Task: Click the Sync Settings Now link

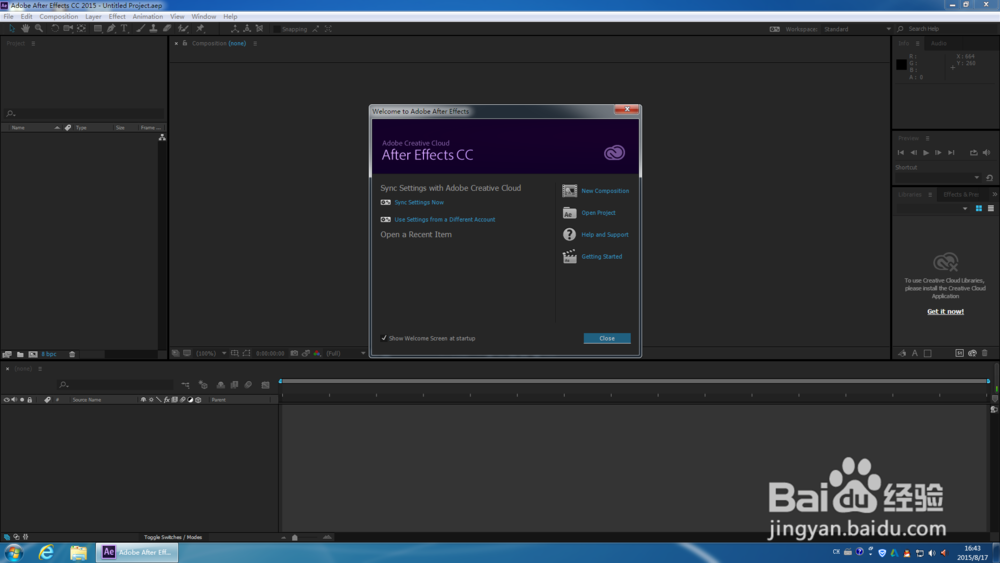Action: [419, 202]
